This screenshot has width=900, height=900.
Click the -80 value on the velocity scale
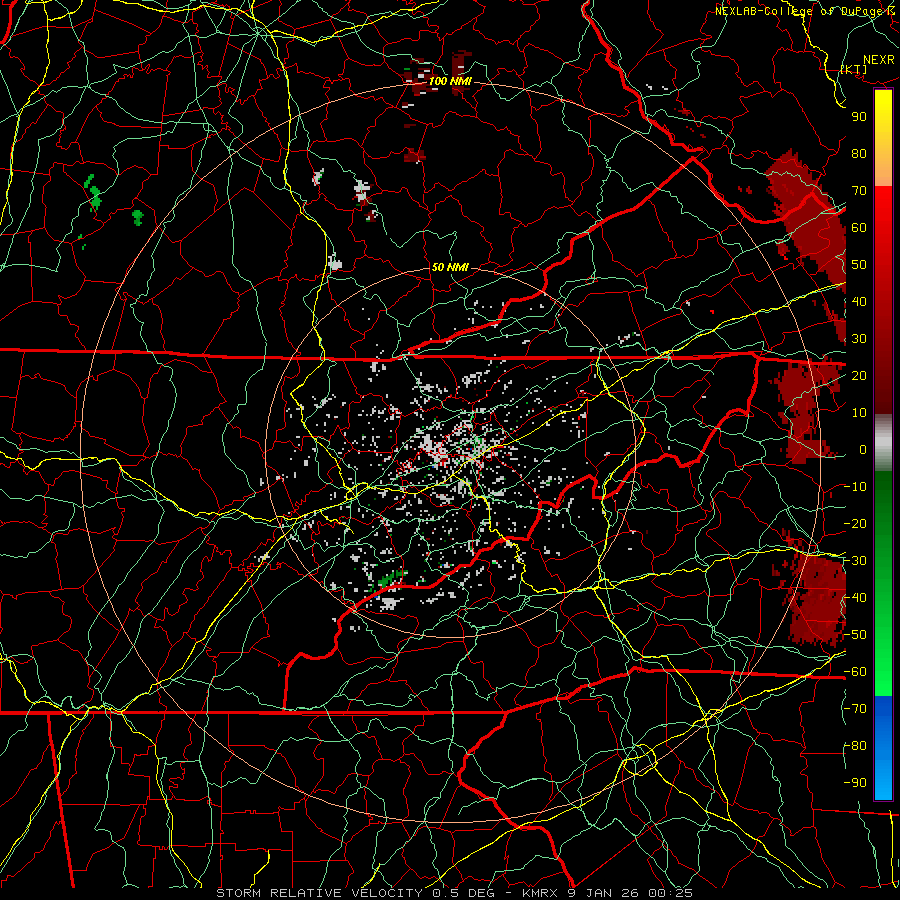[855, 746]
